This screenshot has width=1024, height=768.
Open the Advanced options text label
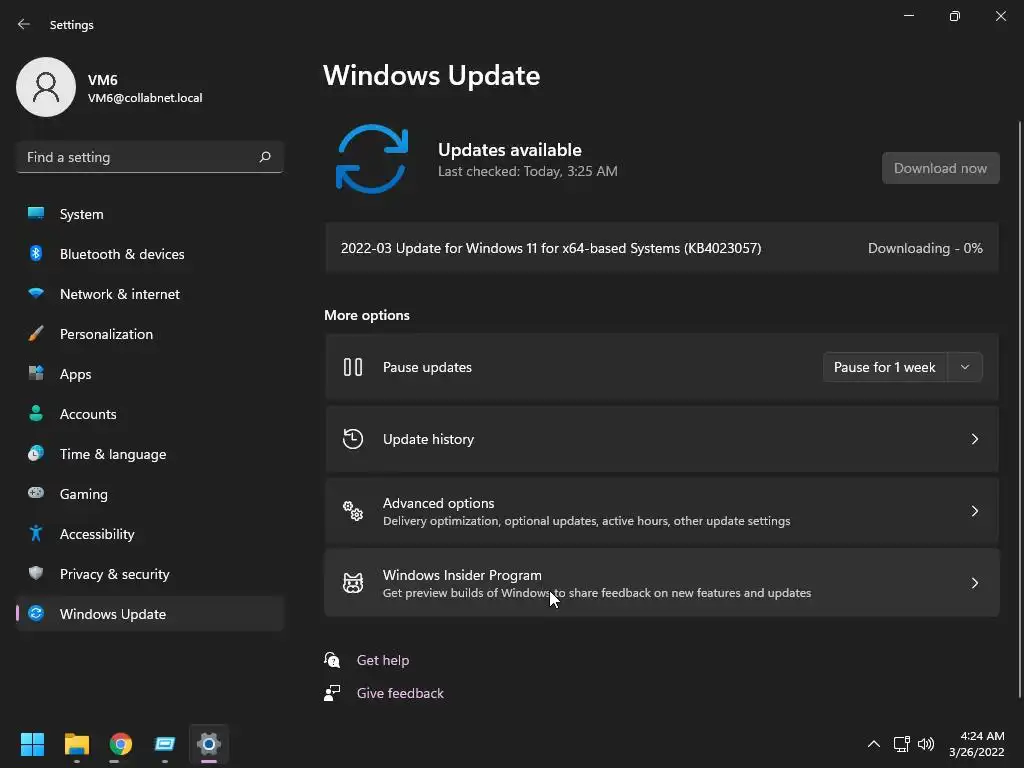438,503
